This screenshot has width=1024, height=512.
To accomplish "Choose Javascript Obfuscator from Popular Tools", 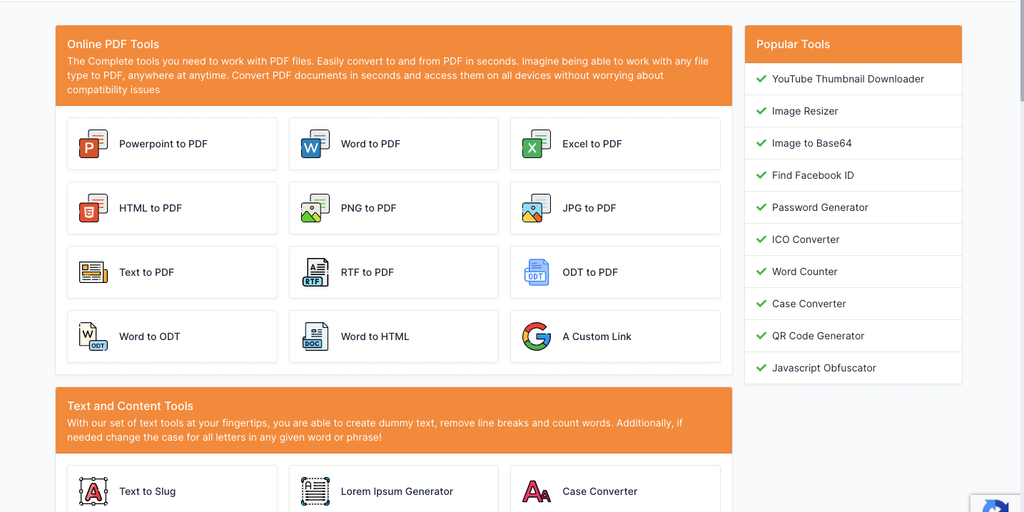I will (824, 368).
